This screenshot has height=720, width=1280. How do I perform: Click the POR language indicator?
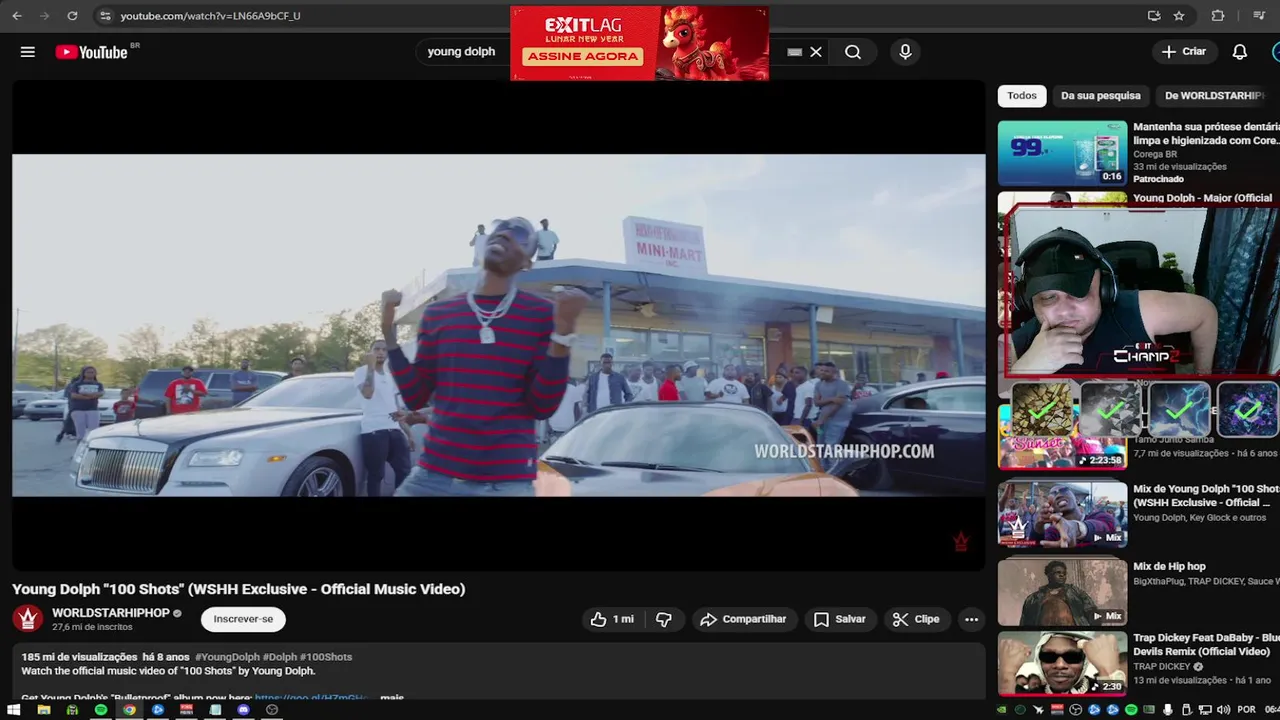pos(1247,710)
